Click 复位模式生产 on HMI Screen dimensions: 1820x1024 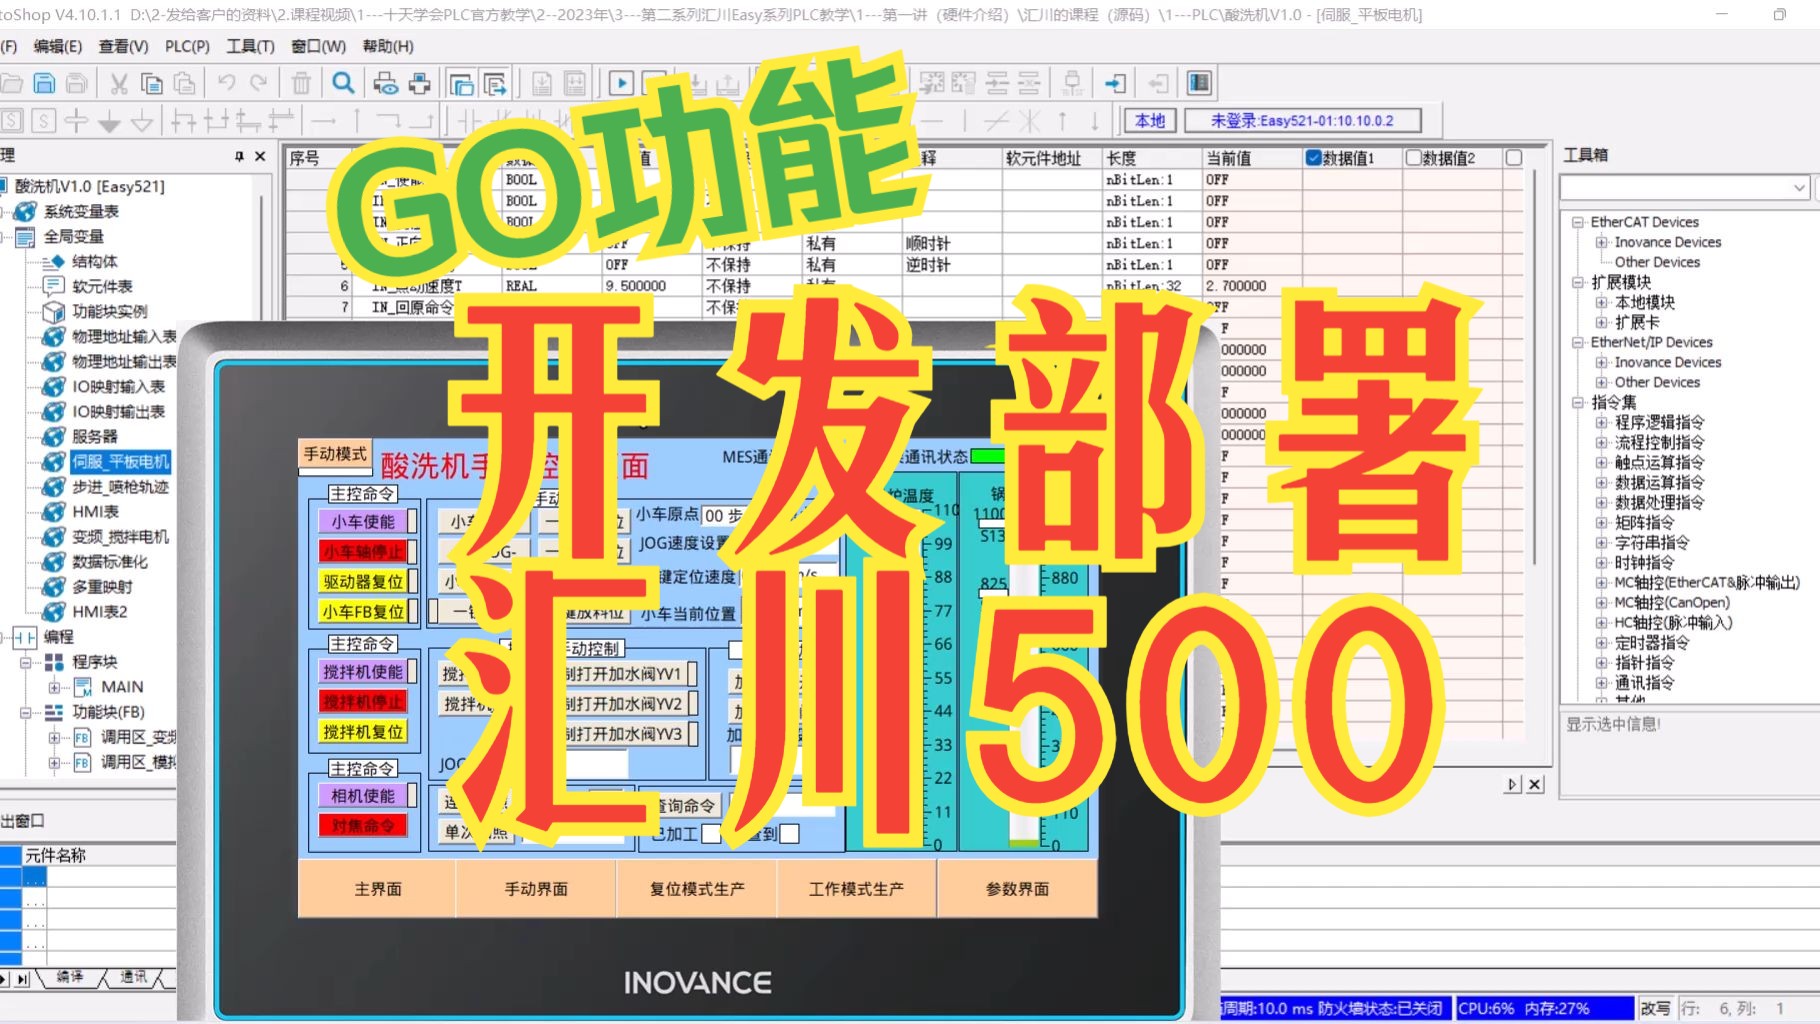tap(697, 889)
